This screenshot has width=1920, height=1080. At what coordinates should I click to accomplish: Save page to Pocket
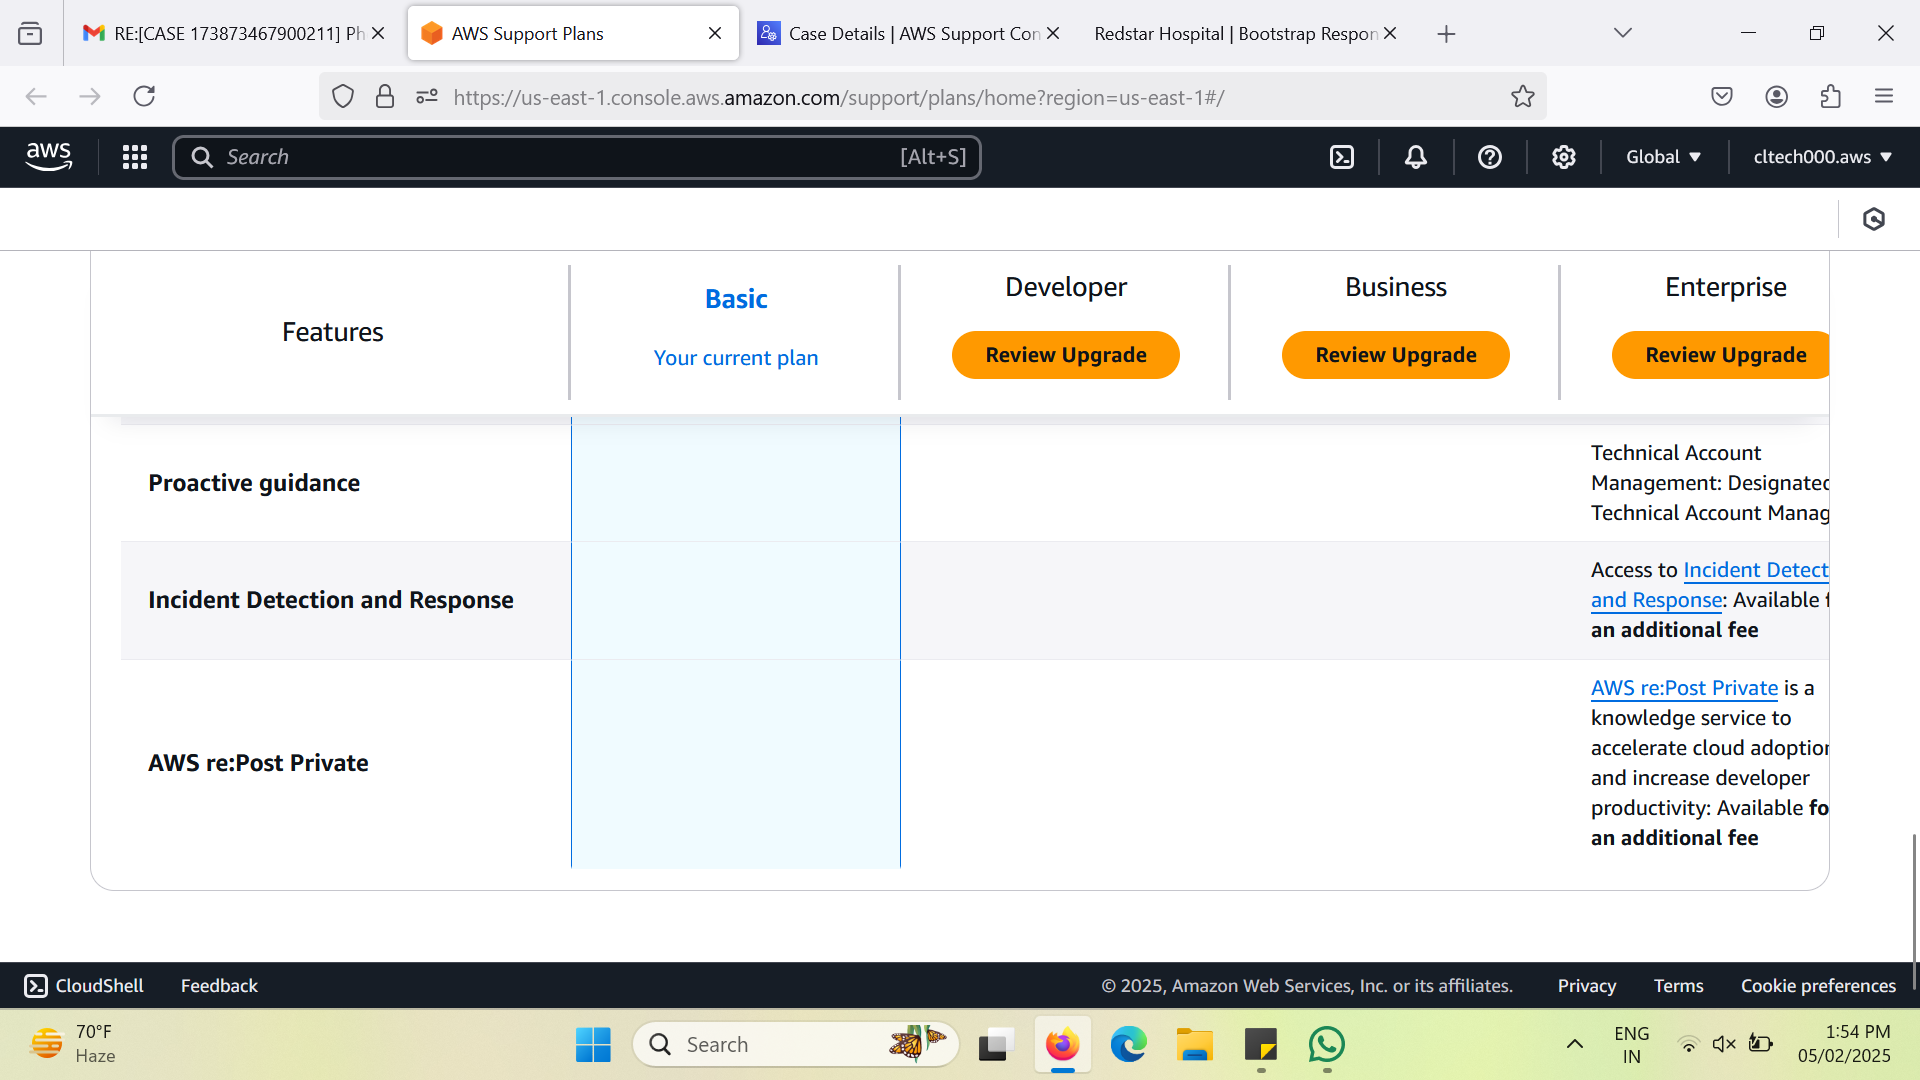1722,96
